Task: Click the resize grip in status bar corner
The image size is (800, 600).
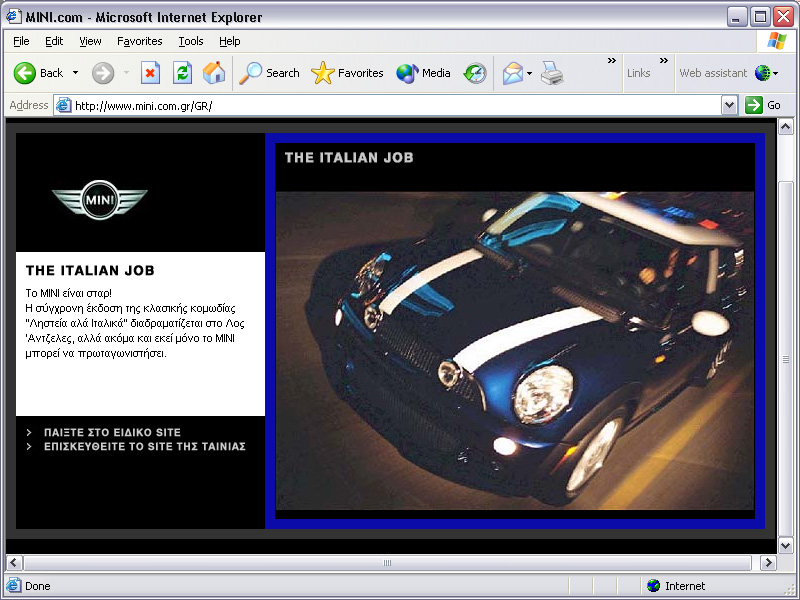Action: 788,588
